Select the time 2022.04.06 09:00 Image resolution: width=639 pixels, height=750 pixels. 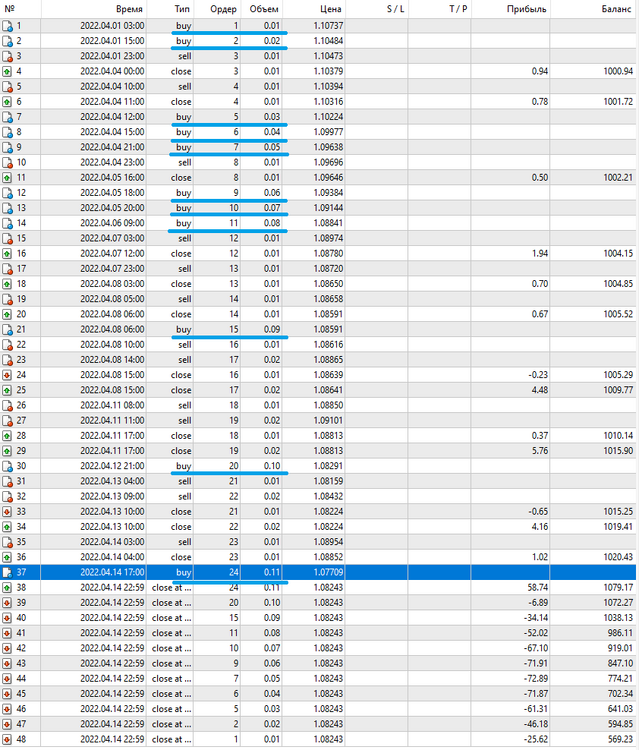[x=112, y=223]
